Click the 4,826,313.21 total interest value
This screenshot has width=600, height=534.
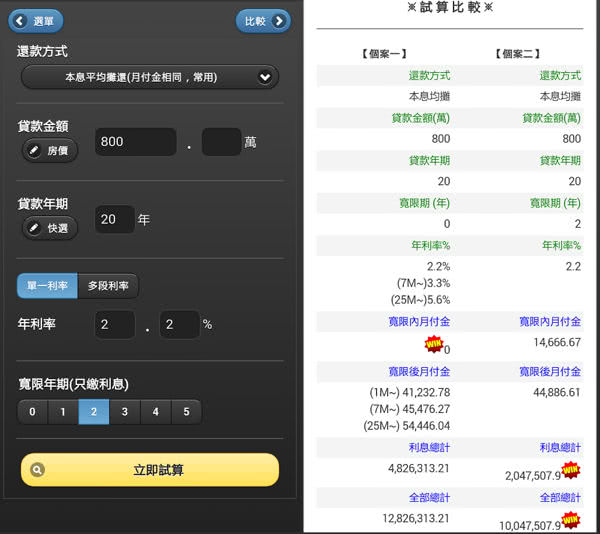tap(419, 468)
